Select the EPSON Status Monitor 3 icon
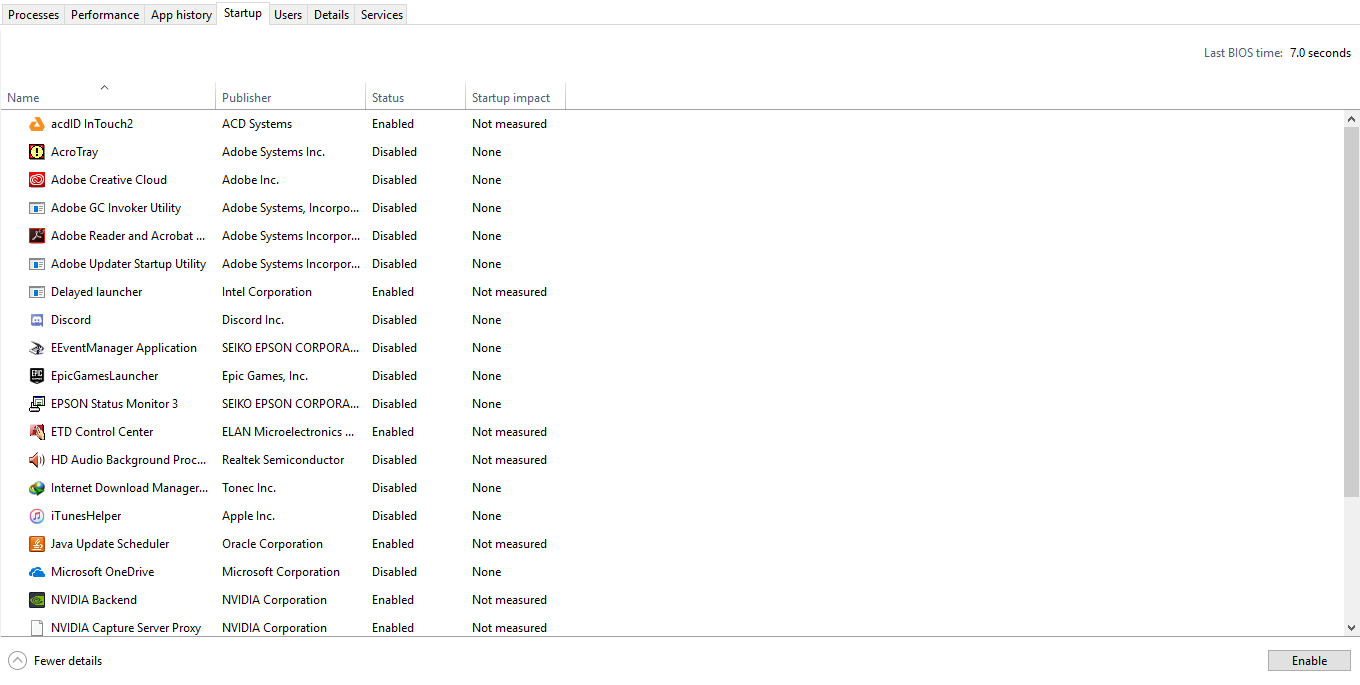The image size is (1360, 685). point(37,404)
